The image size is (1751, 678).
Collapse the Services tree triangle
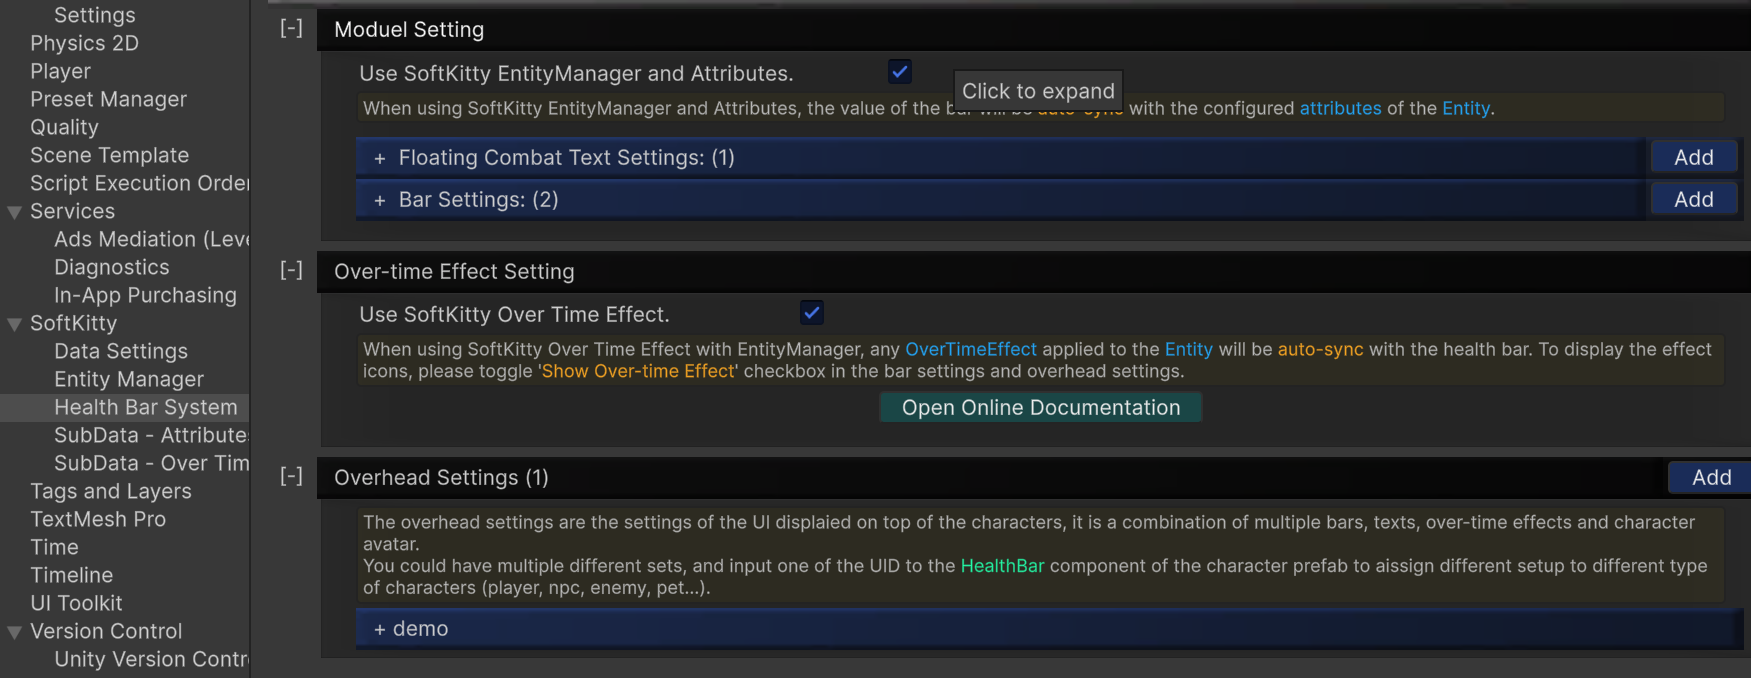(x=14, y=212)
